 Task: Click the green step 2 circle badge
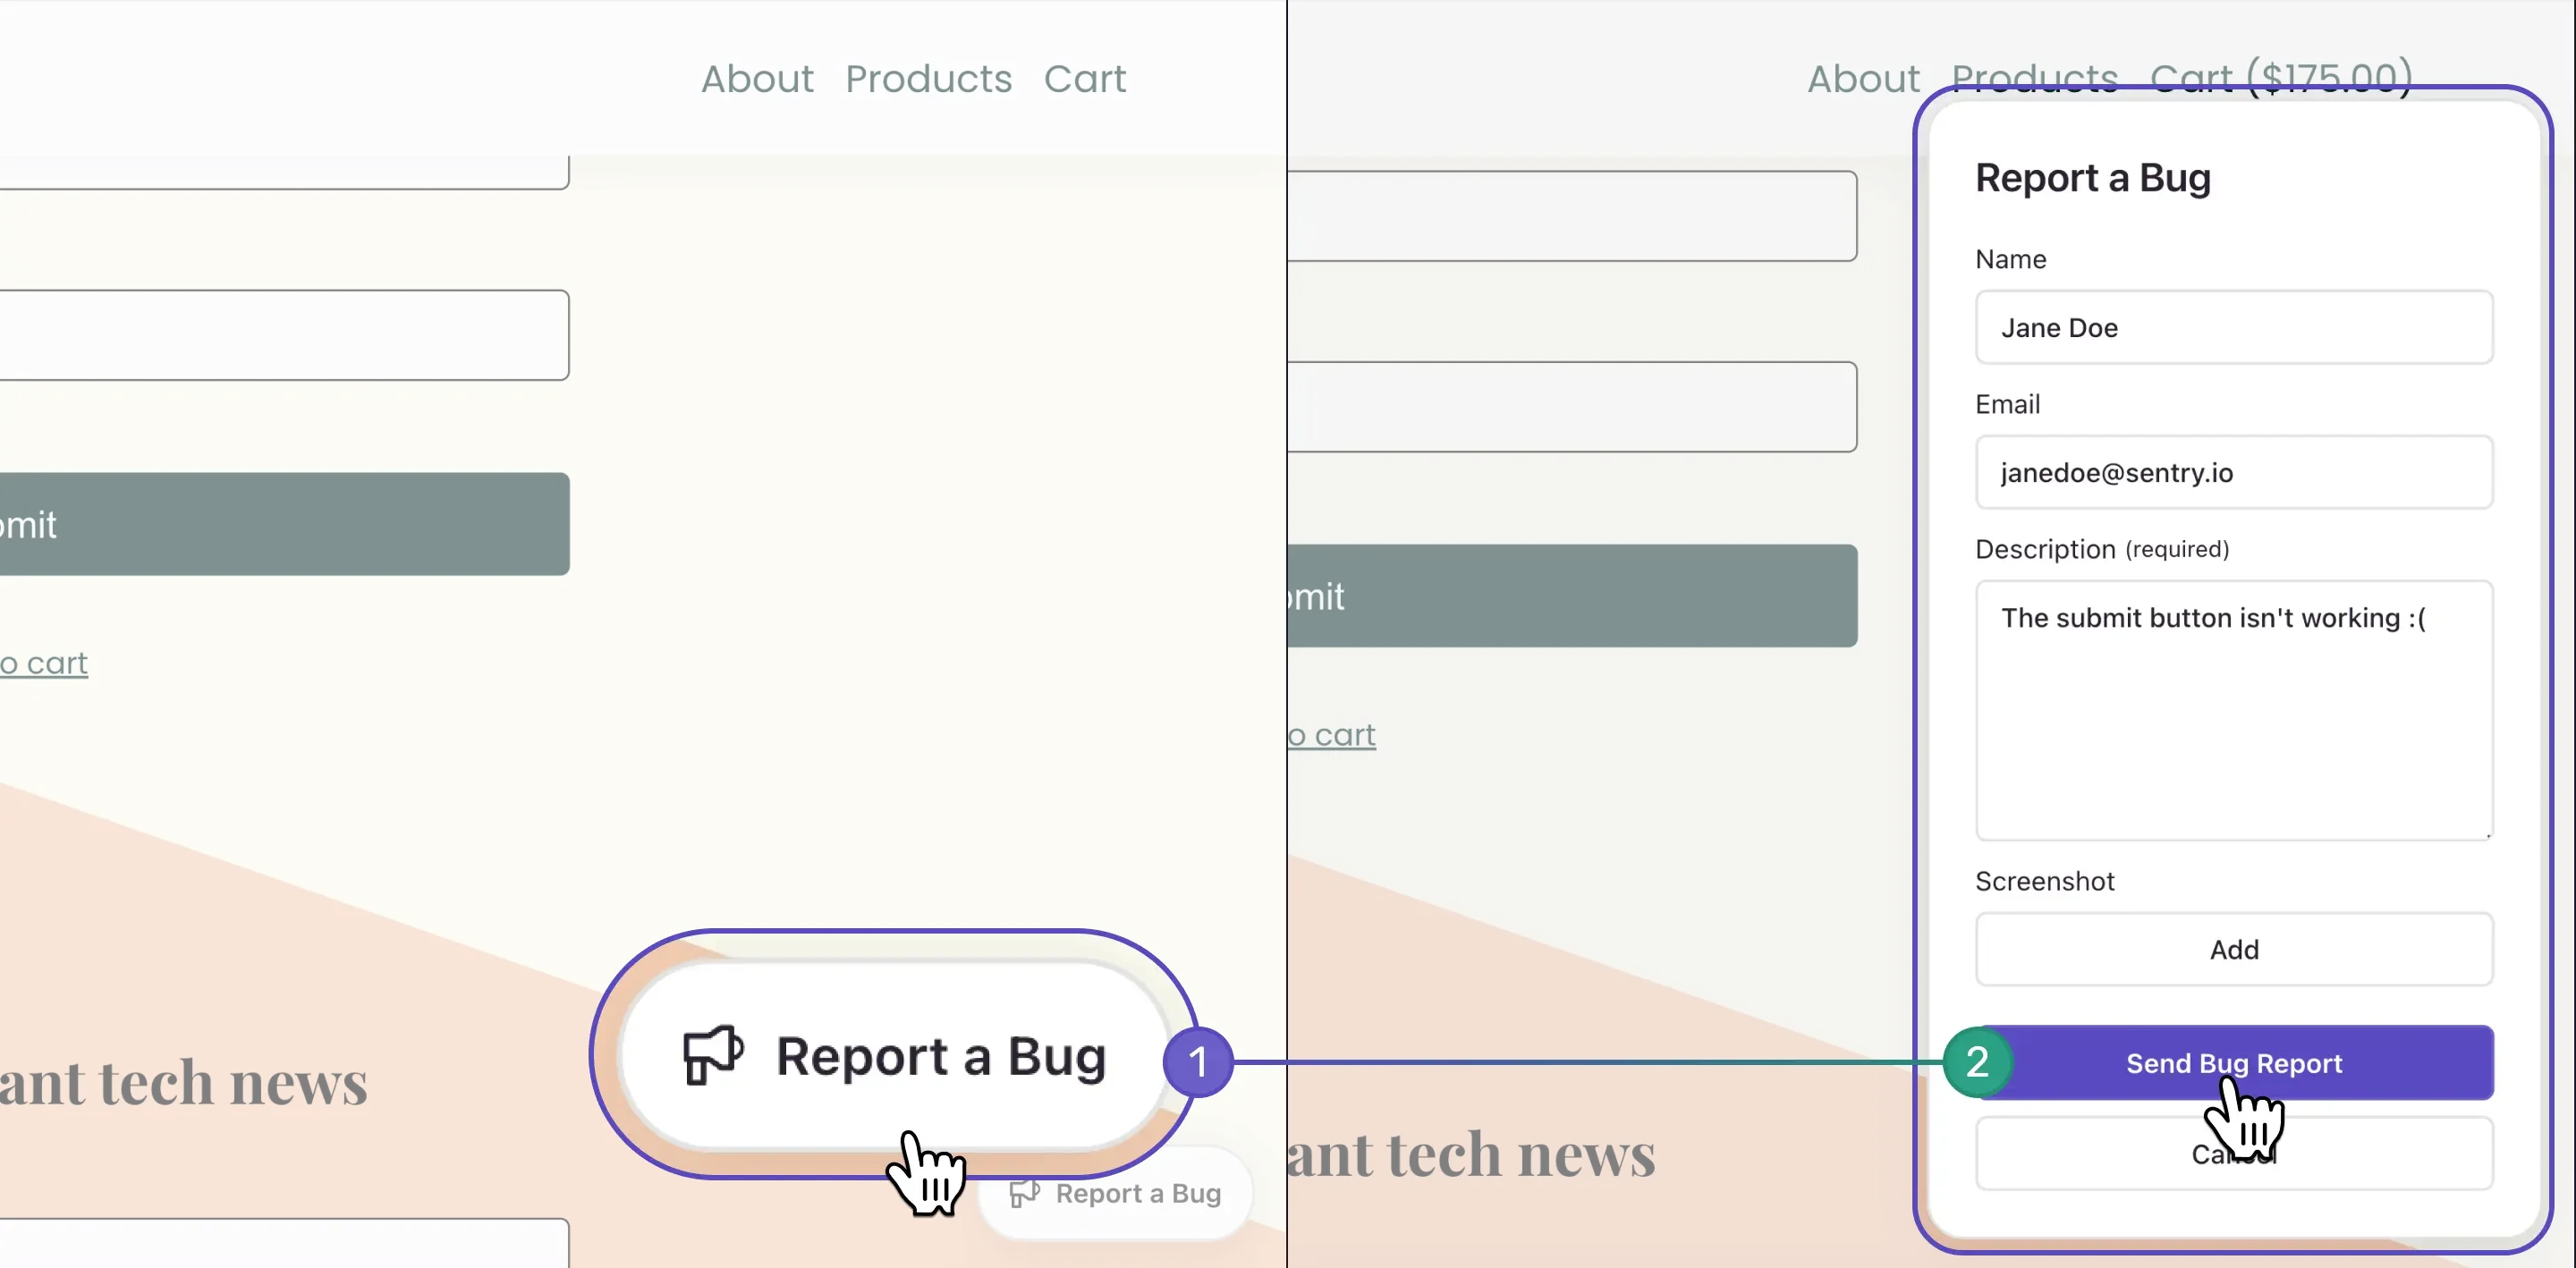pos(1977,1062)
